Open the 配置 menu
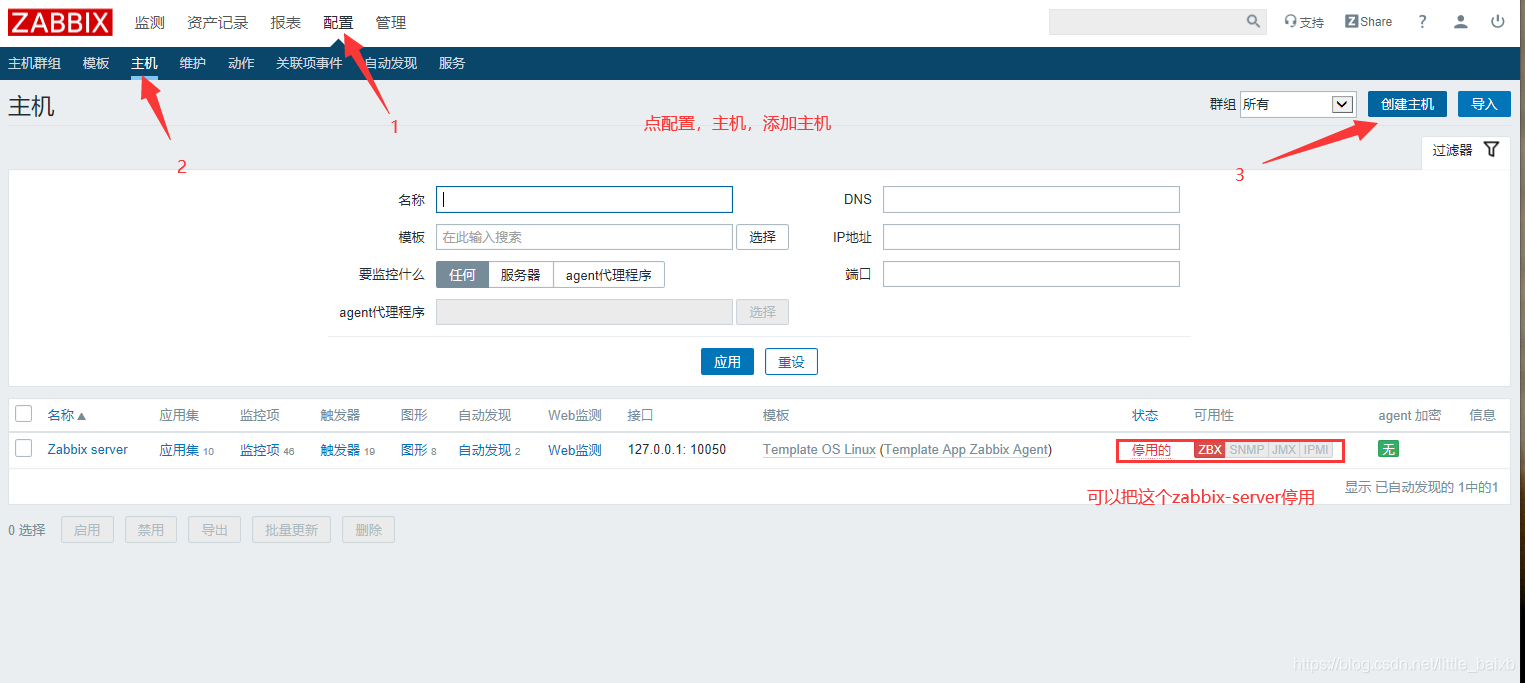 tap(338, 22)
